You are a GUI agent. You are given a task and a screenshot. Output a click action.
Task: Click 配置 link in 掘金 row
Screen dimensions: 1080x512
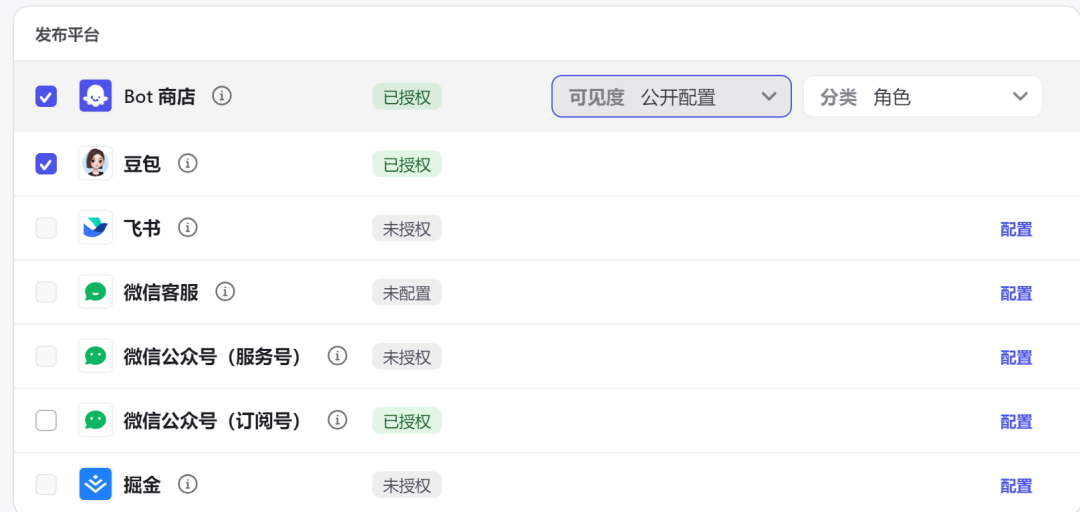[1016, 486]
